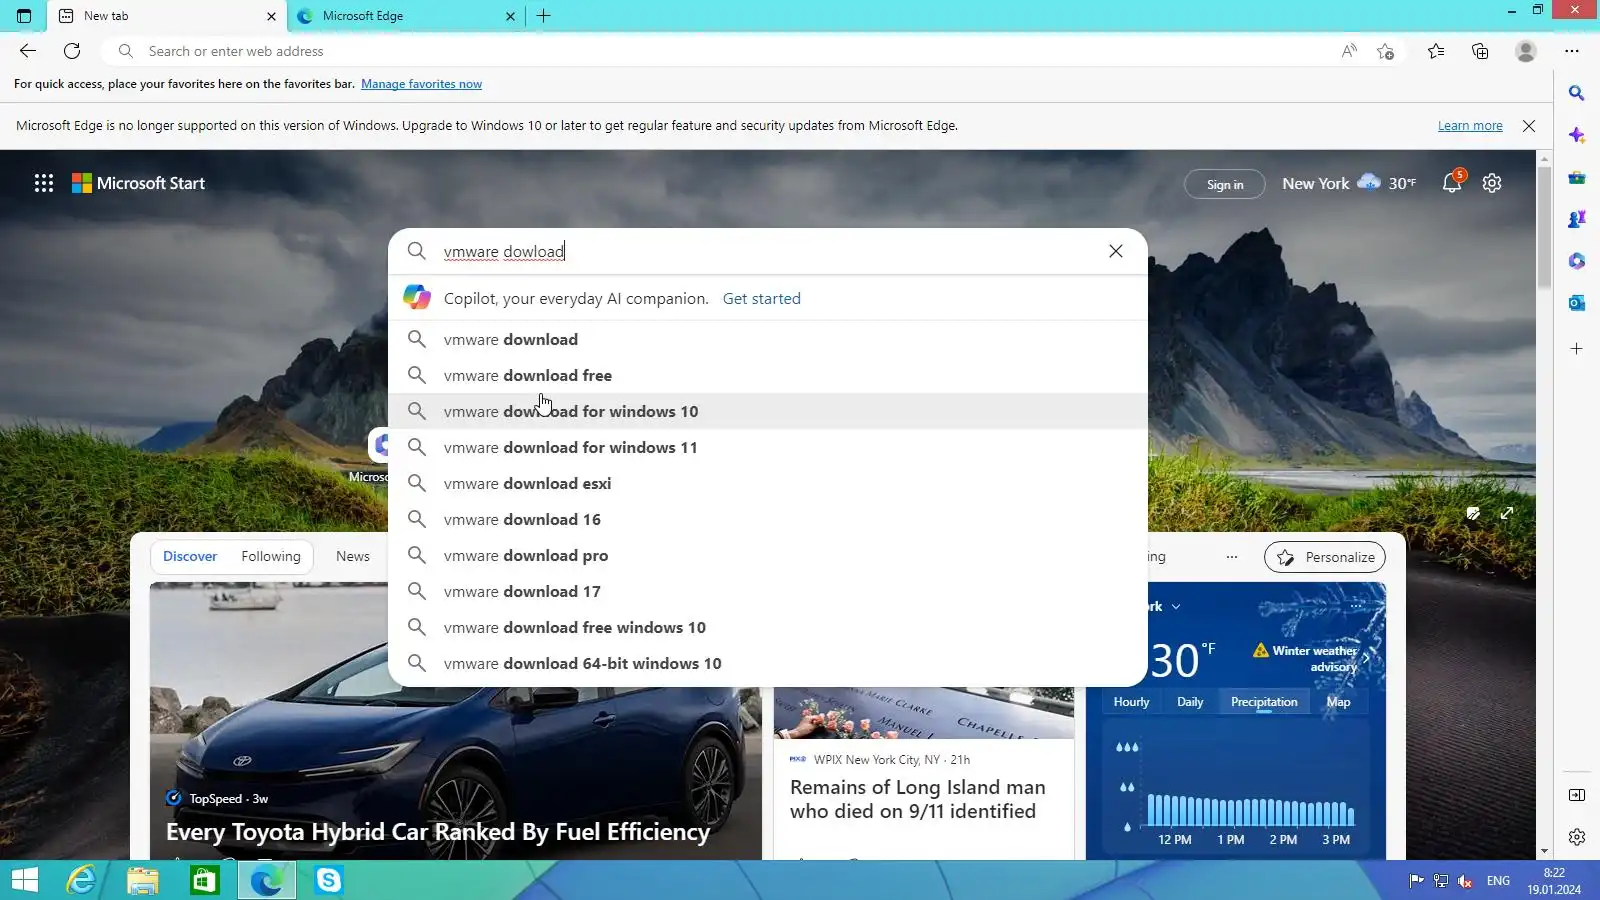Close the Microsoft Edge browser tab
1600x900 pixels.
pos(510,16)
